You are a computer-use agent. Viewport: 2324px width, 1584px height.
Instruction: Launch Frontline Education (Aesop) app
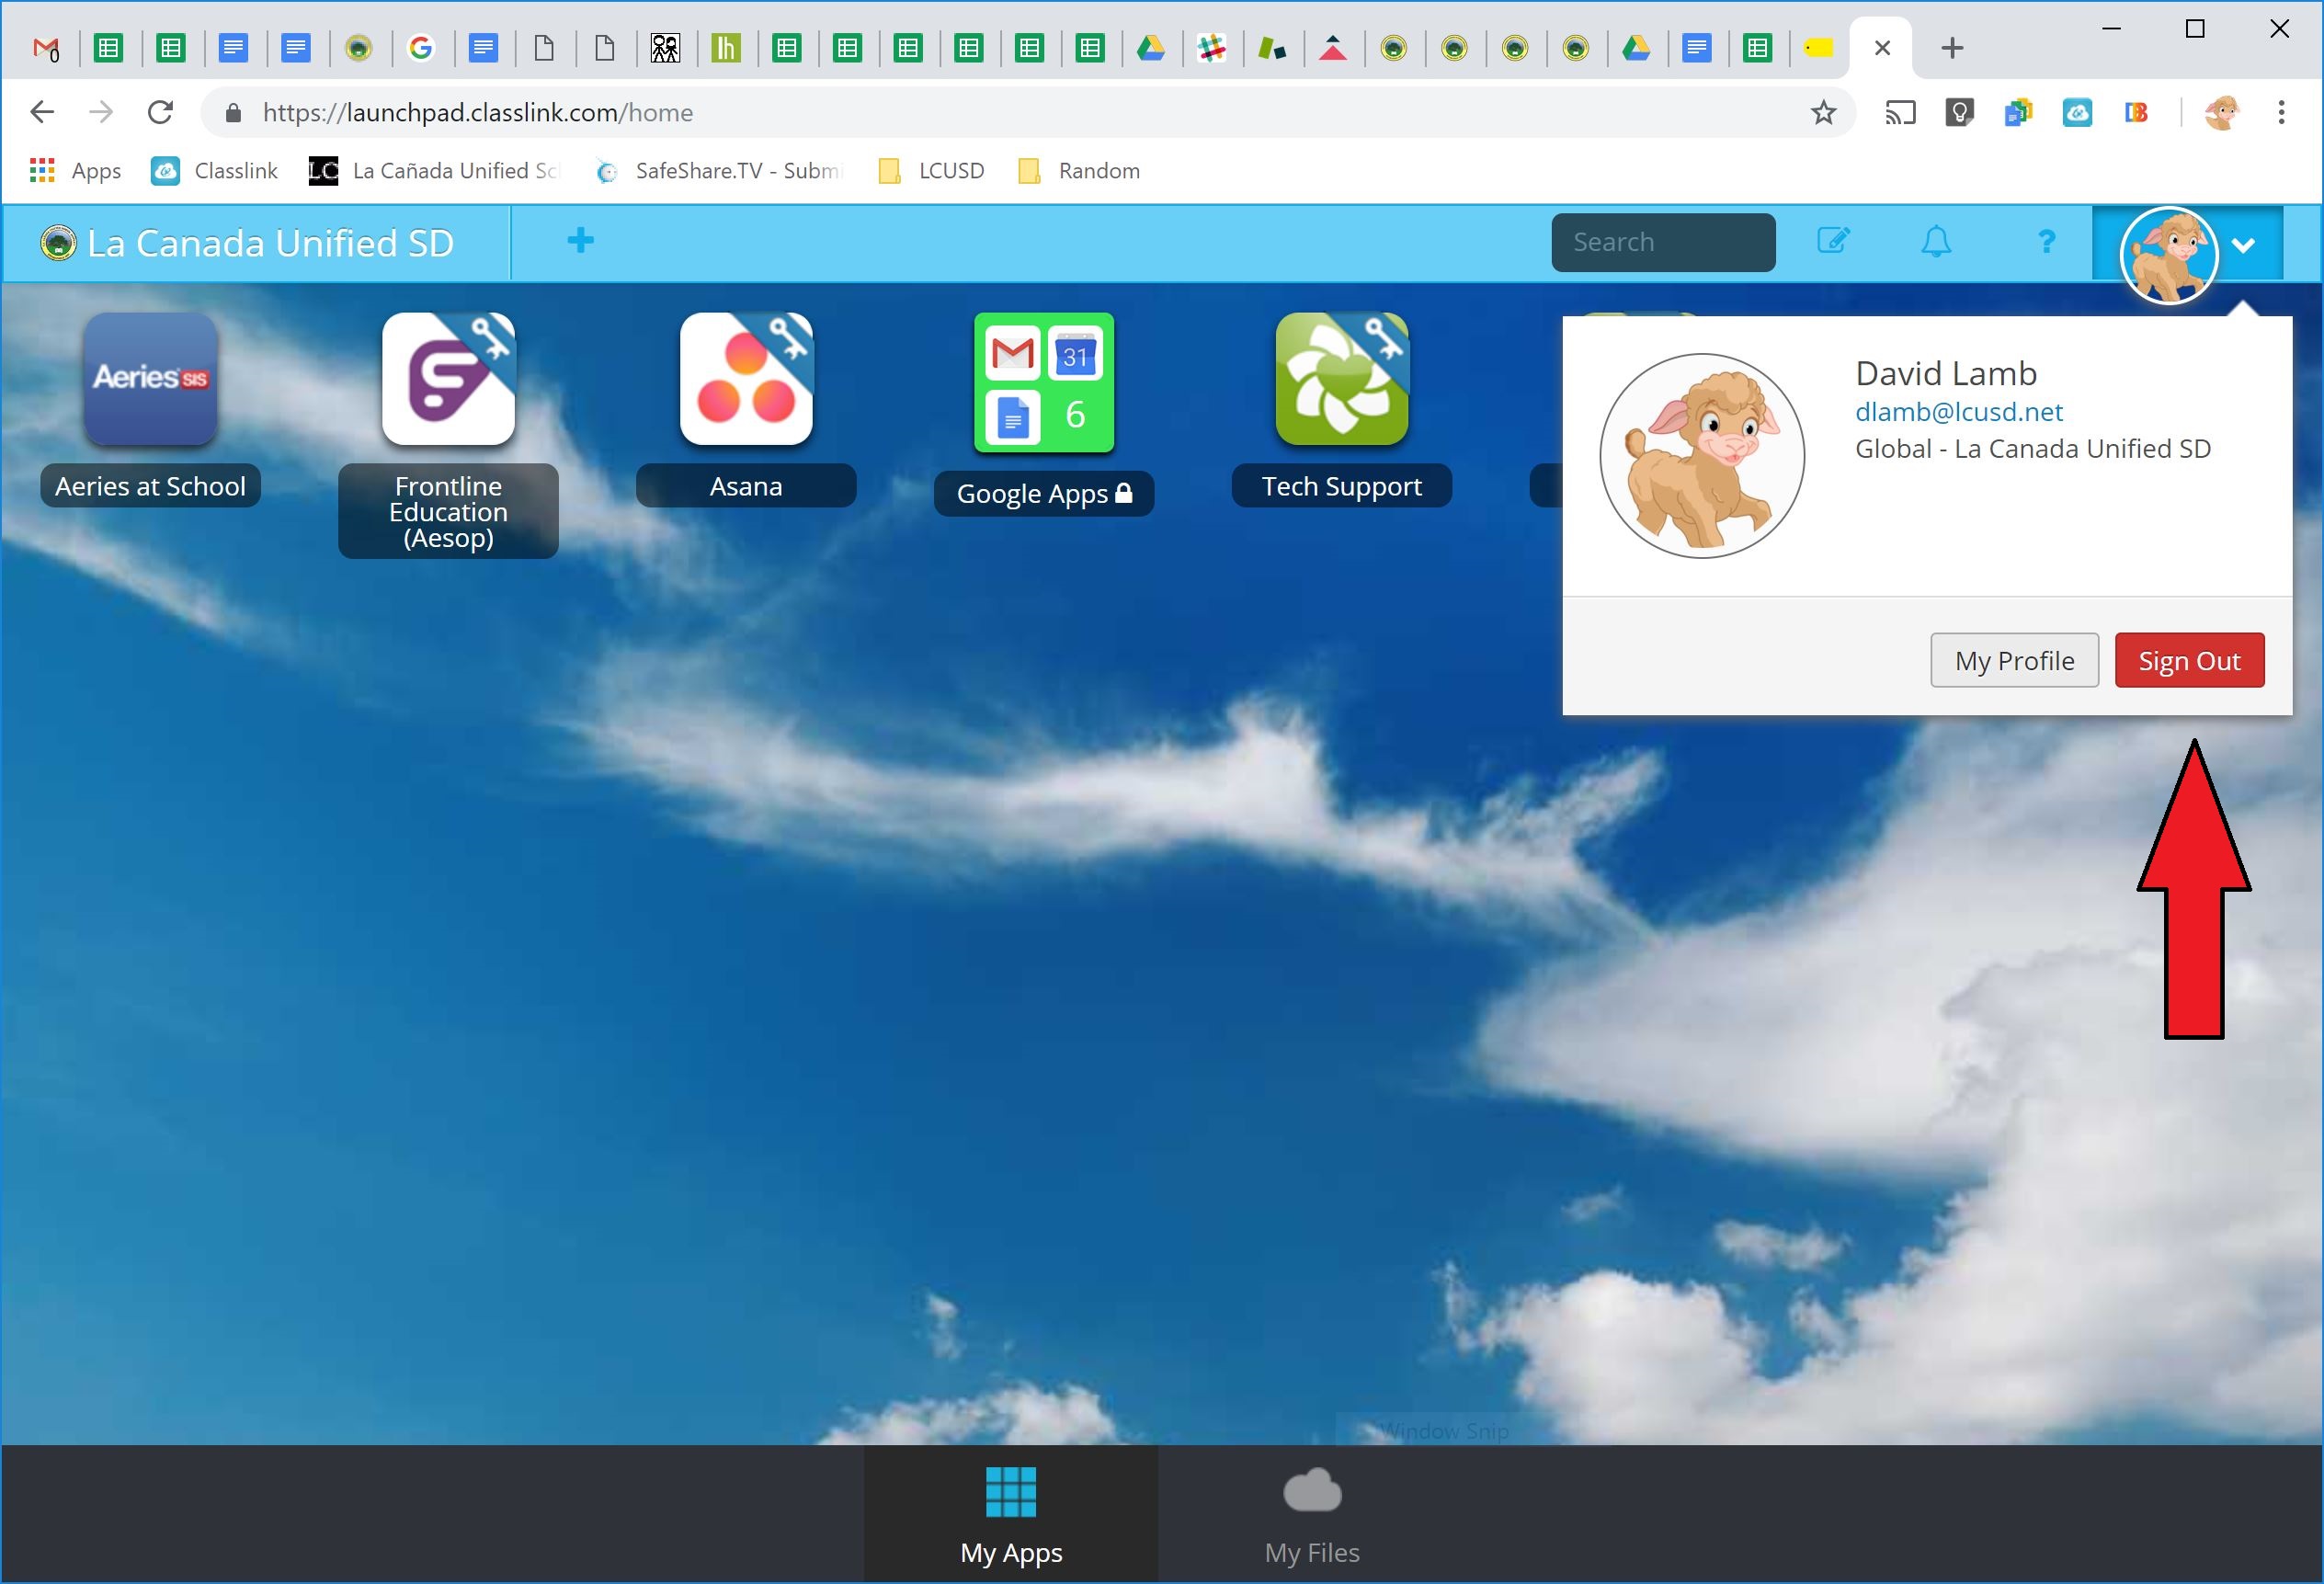click(x=448, y=378)
